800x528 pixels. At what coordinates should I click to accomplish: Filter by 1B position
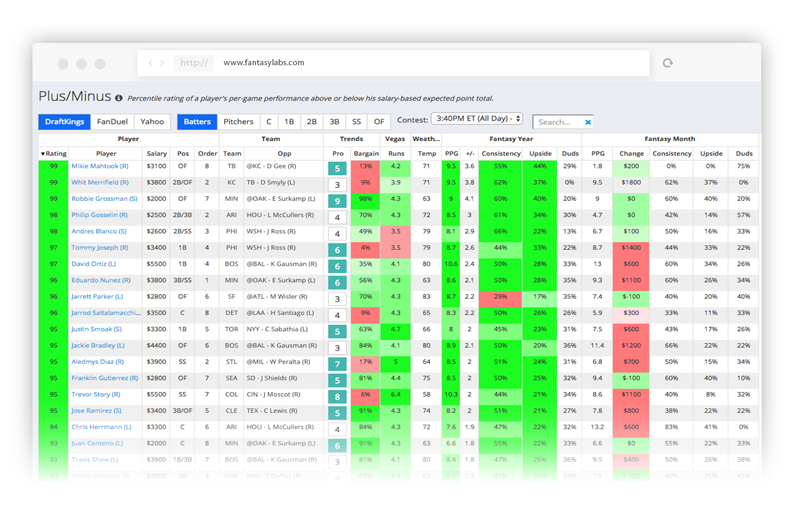point(289,121)
